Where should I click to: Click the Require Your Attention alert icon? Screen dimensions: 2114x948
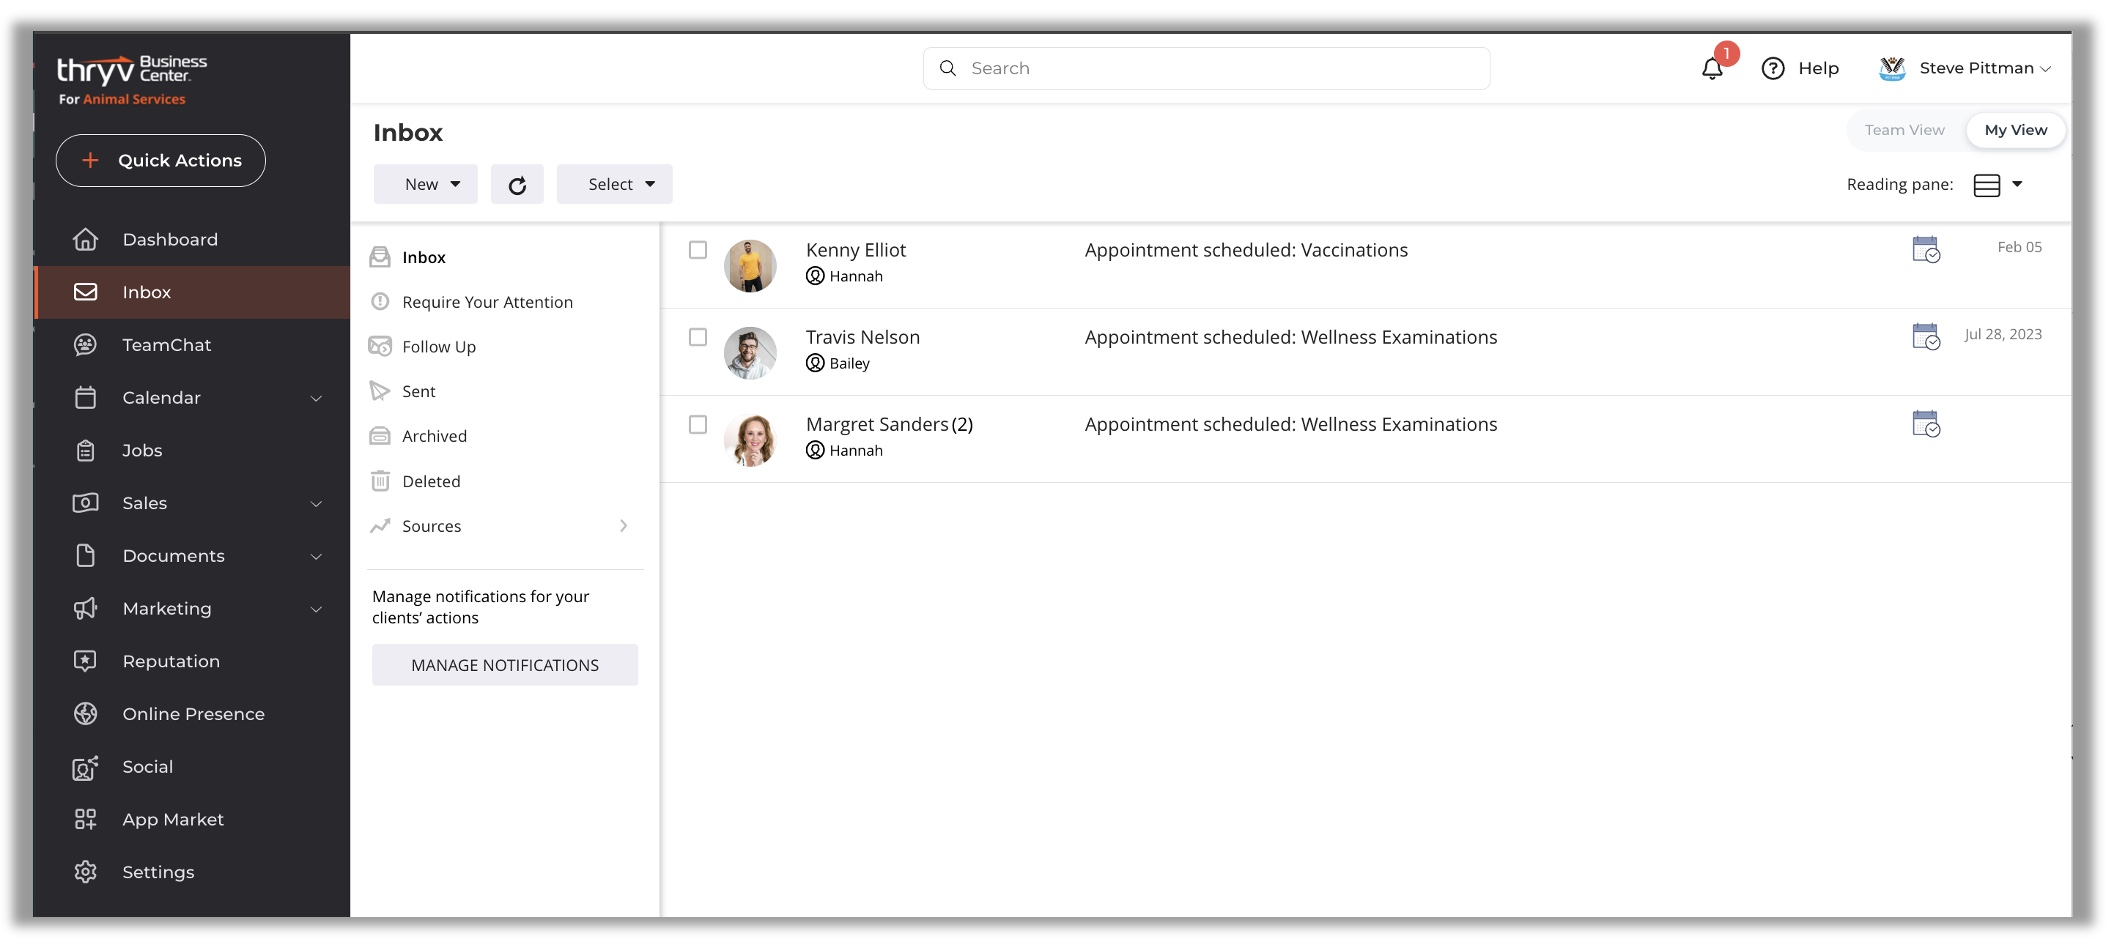tap(380, 301)
